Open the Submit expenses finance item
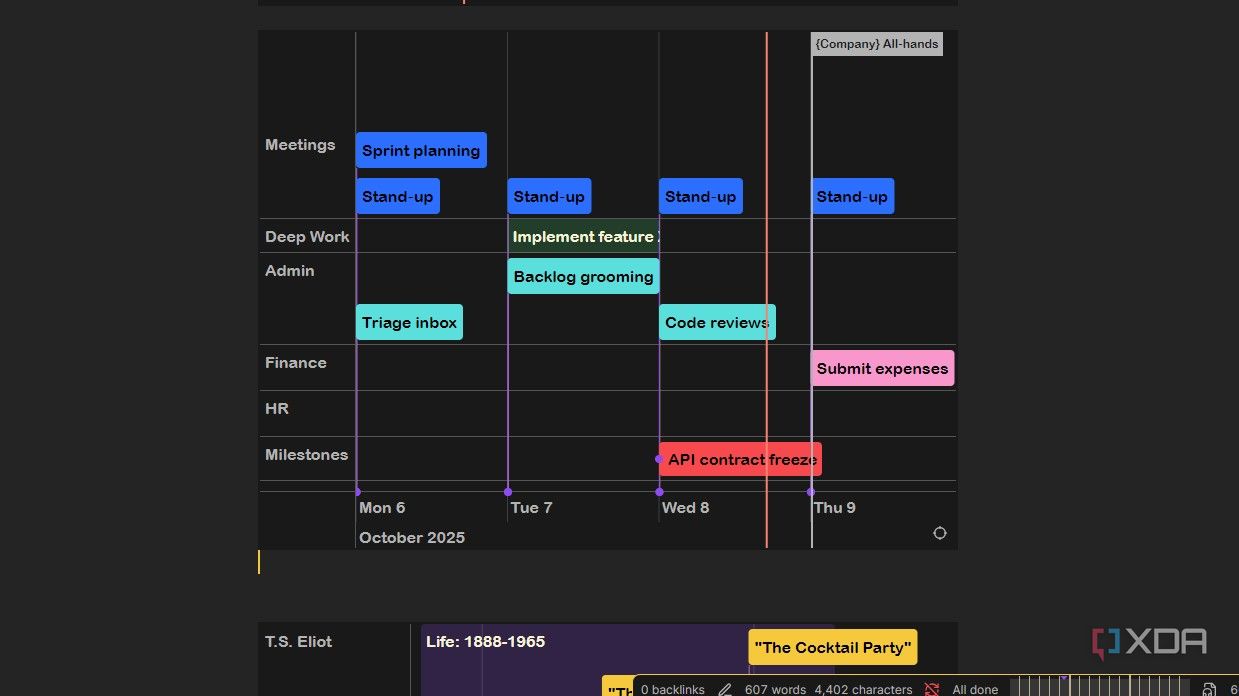The image size is (1239, 696). [x=882, y=368]
